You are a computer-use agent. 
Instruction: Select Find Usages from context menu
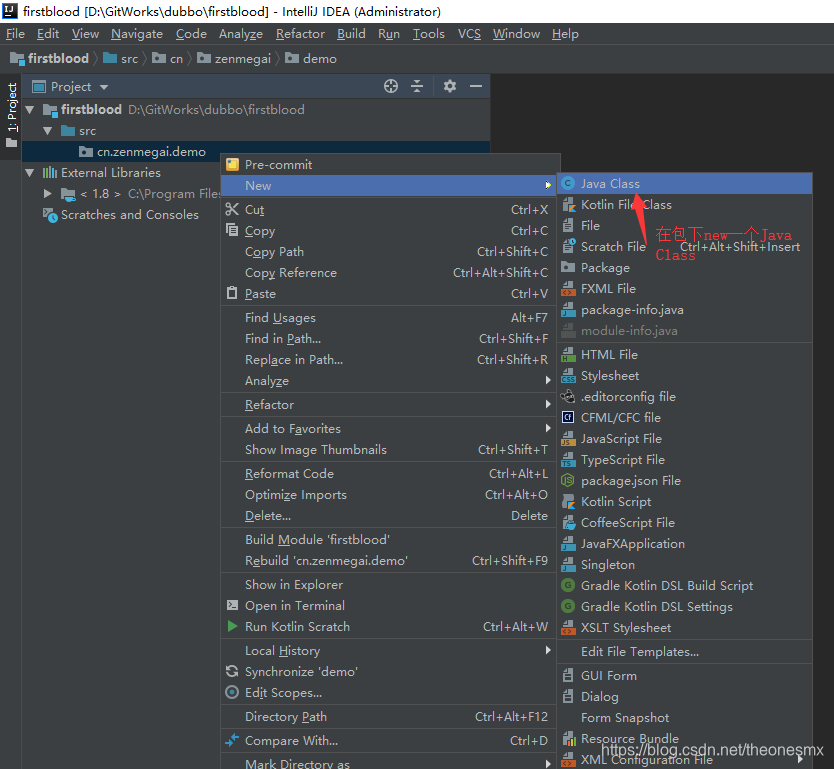(388, 317)
